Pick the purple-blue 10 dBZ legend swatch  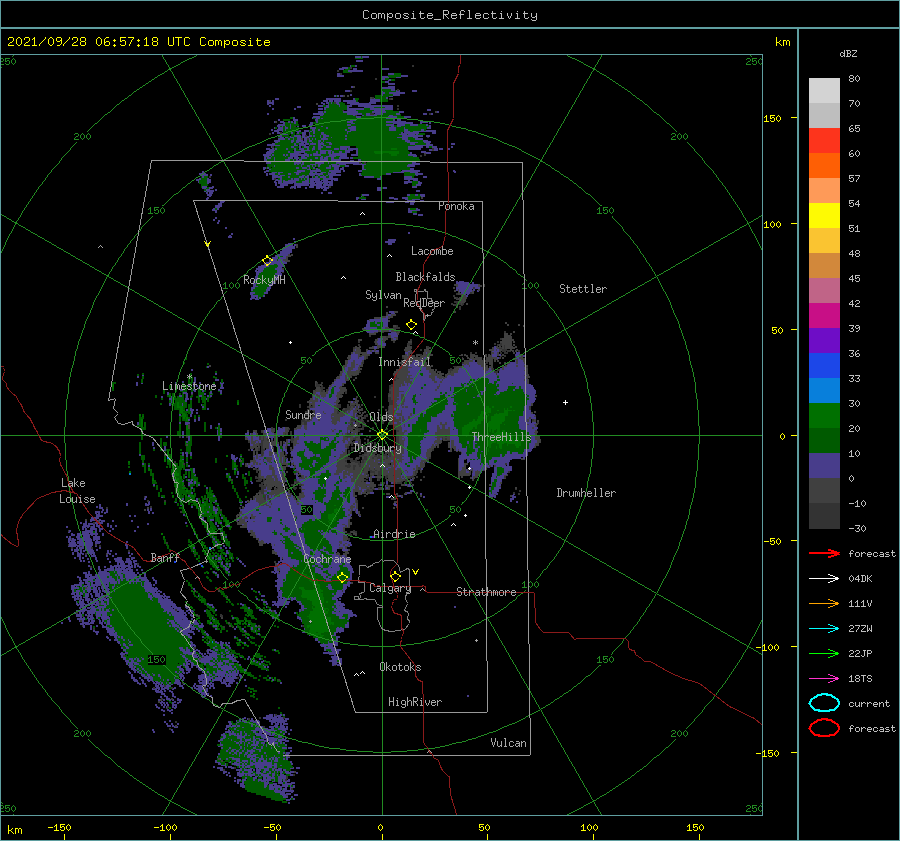(x=824, y=465)
